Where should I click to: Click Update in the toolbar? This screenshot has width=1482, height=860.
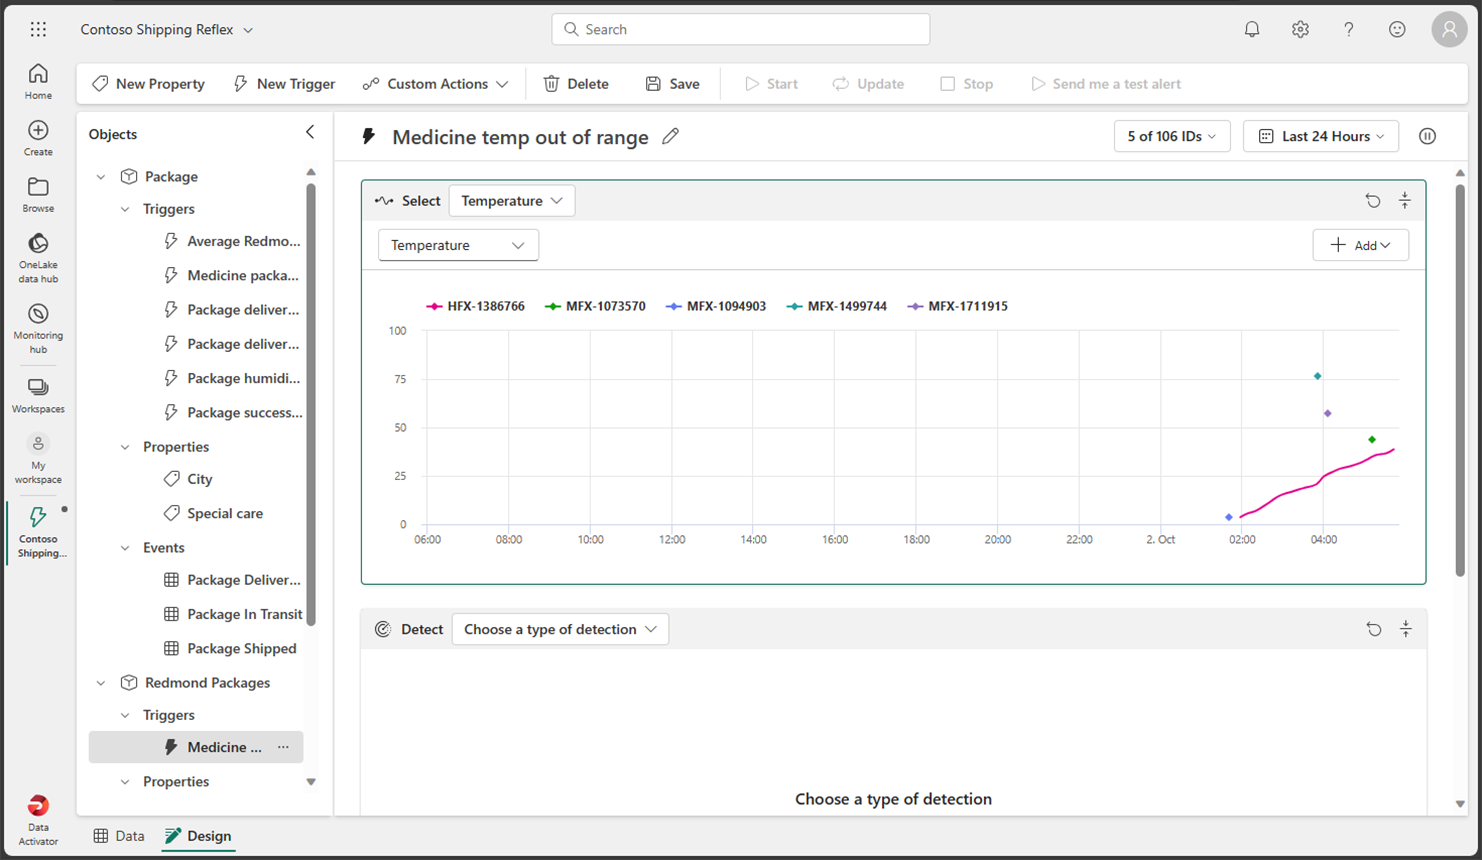868,84
